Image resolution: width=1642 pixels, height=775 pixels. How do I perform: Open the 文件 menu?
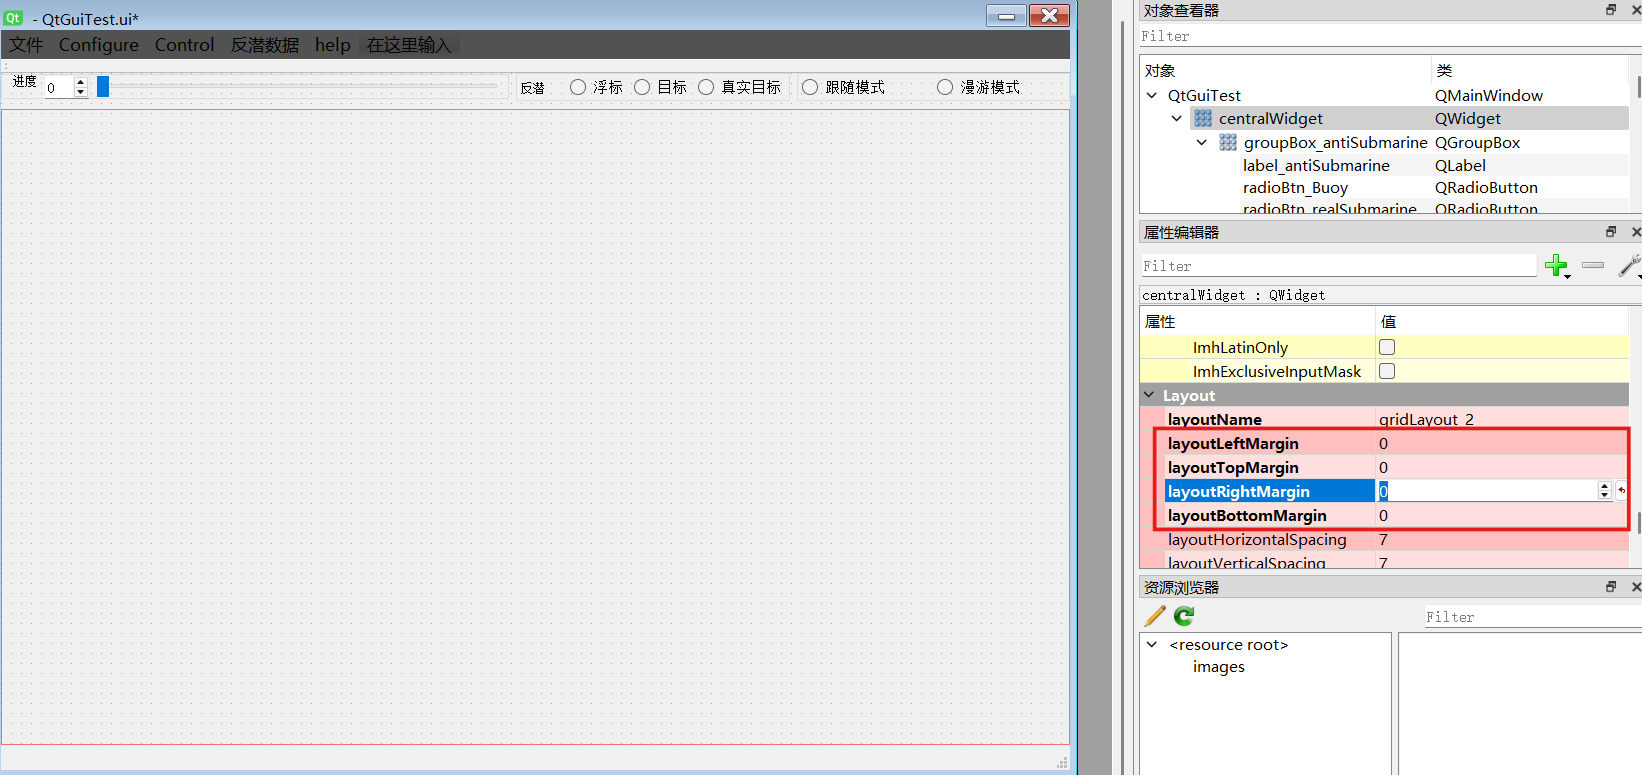(26, 45)
